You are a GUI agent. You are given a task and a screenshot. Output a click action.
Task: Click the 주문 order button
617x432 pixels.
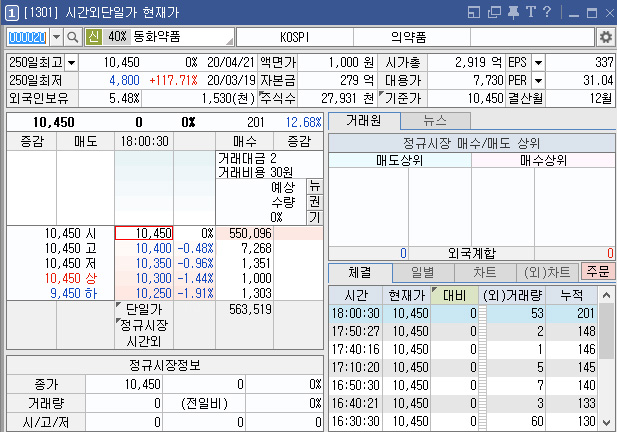pos(598,272)
